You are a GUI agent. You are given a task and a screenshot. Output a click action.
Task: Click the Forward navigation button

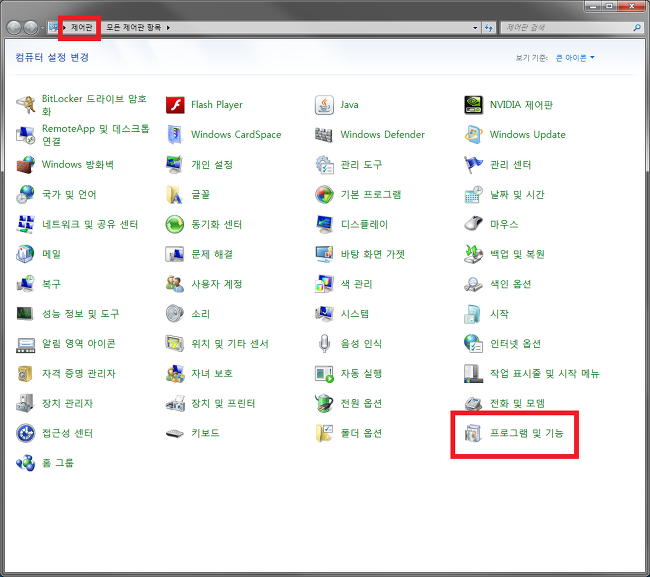[30, 28]
